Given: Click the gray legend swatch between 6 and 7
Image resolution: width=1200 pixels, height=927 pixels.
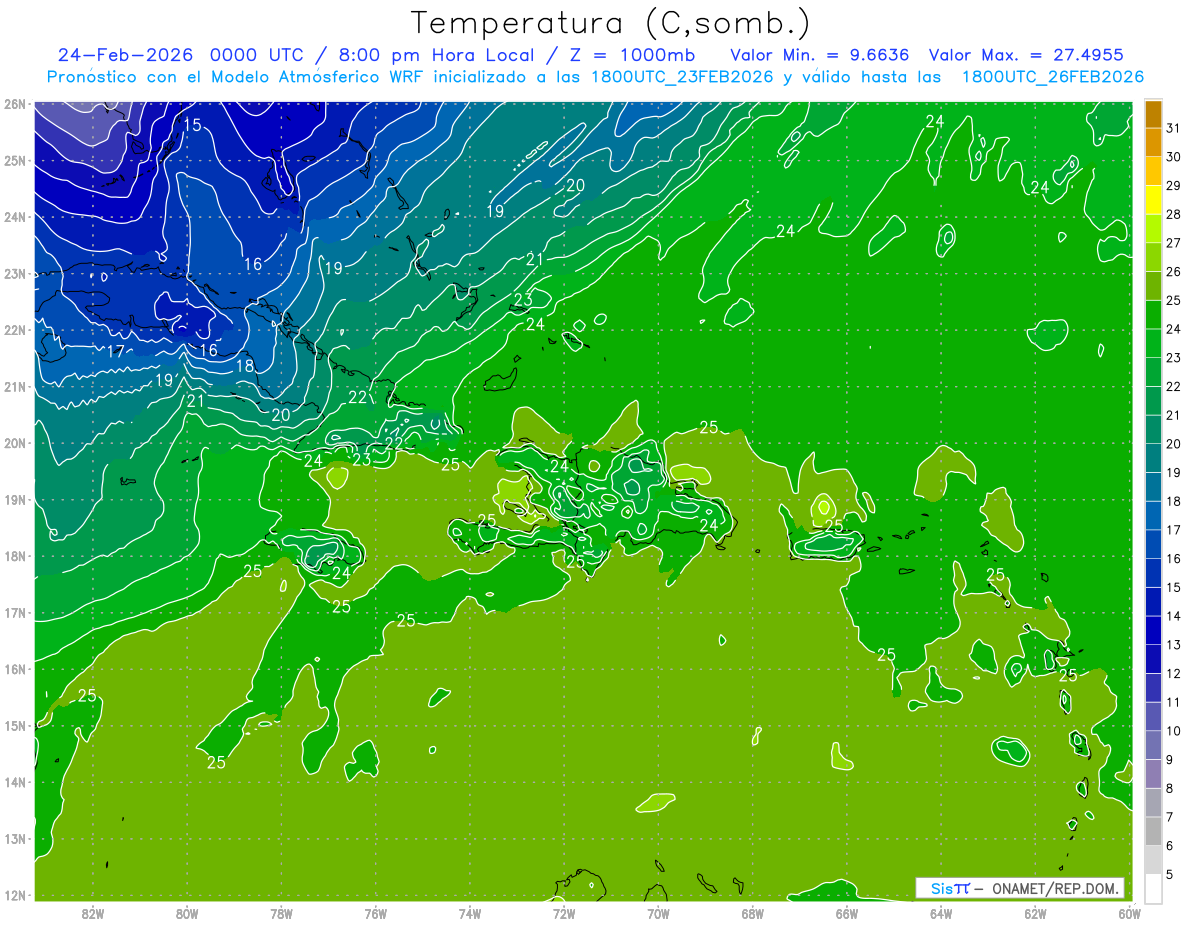Looking at the screenshot, I should click(x=1153, y=831).
